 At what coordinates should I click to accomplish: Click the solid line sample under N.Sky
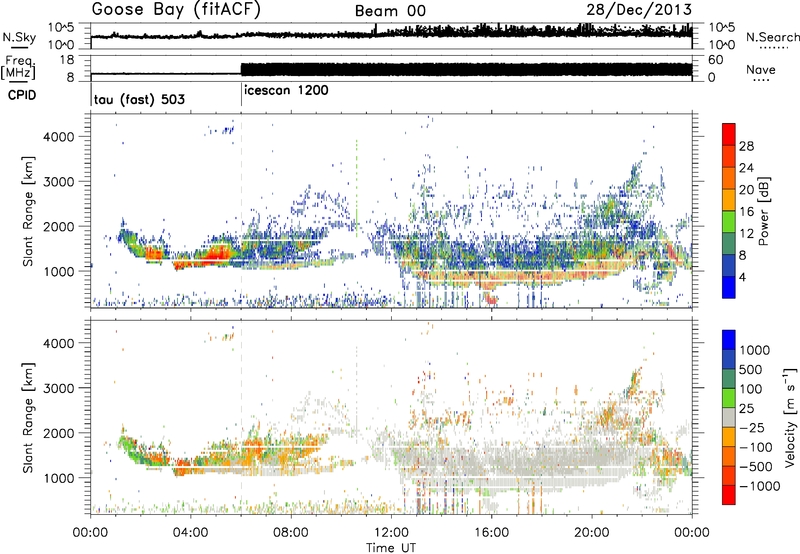(x=19, y=47)
